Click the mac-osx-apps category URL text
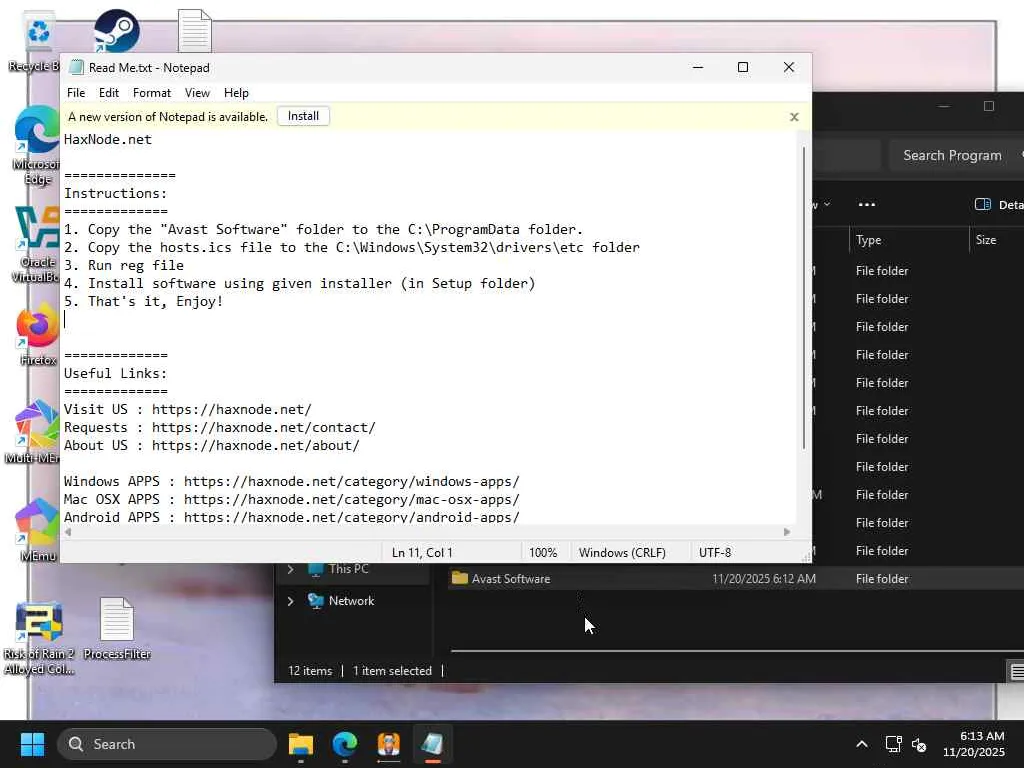 point(352,499)
